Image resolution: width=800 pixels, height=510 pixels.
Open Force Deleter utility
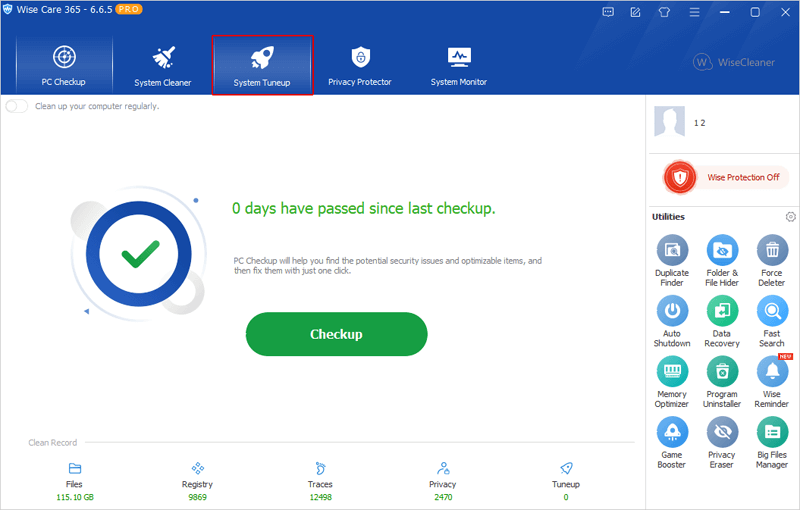[771, 261]
